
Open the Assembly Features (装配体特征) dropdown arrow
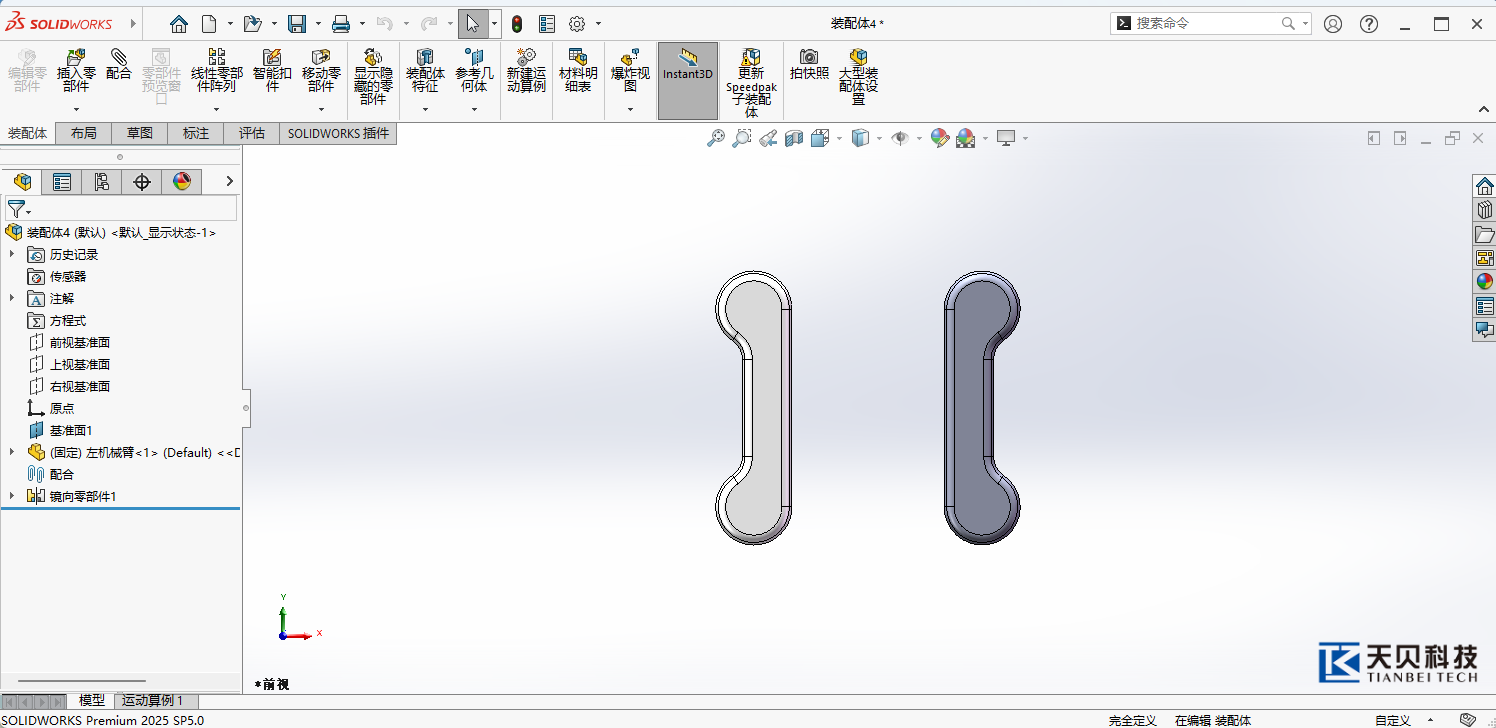pos(425,109)
